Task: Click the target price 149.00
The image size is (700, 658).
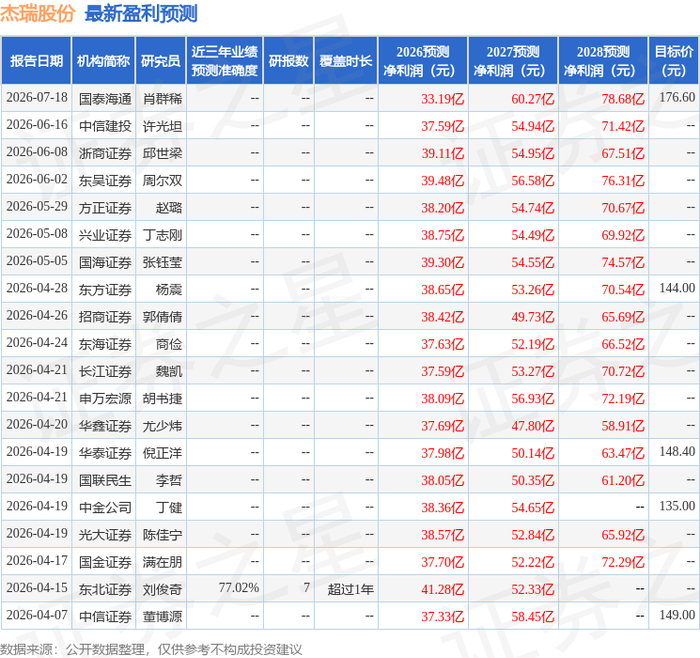Action: (677, 615)
